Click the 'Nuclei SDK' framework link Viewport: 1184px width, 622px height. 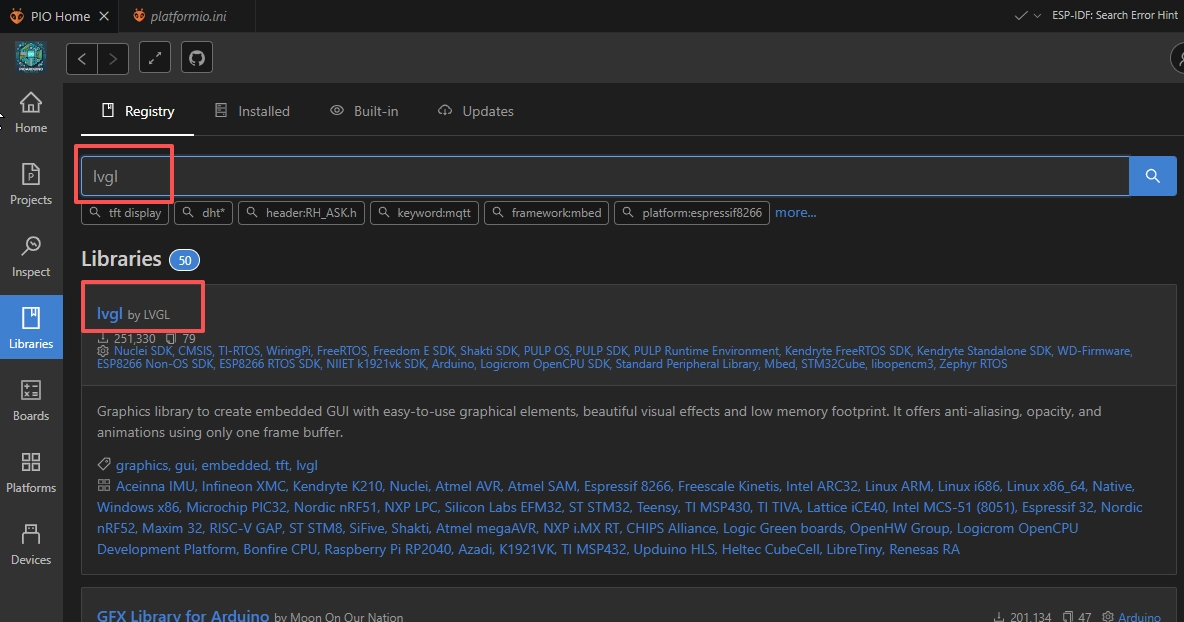pyautogui.click(x=143, y=351)
